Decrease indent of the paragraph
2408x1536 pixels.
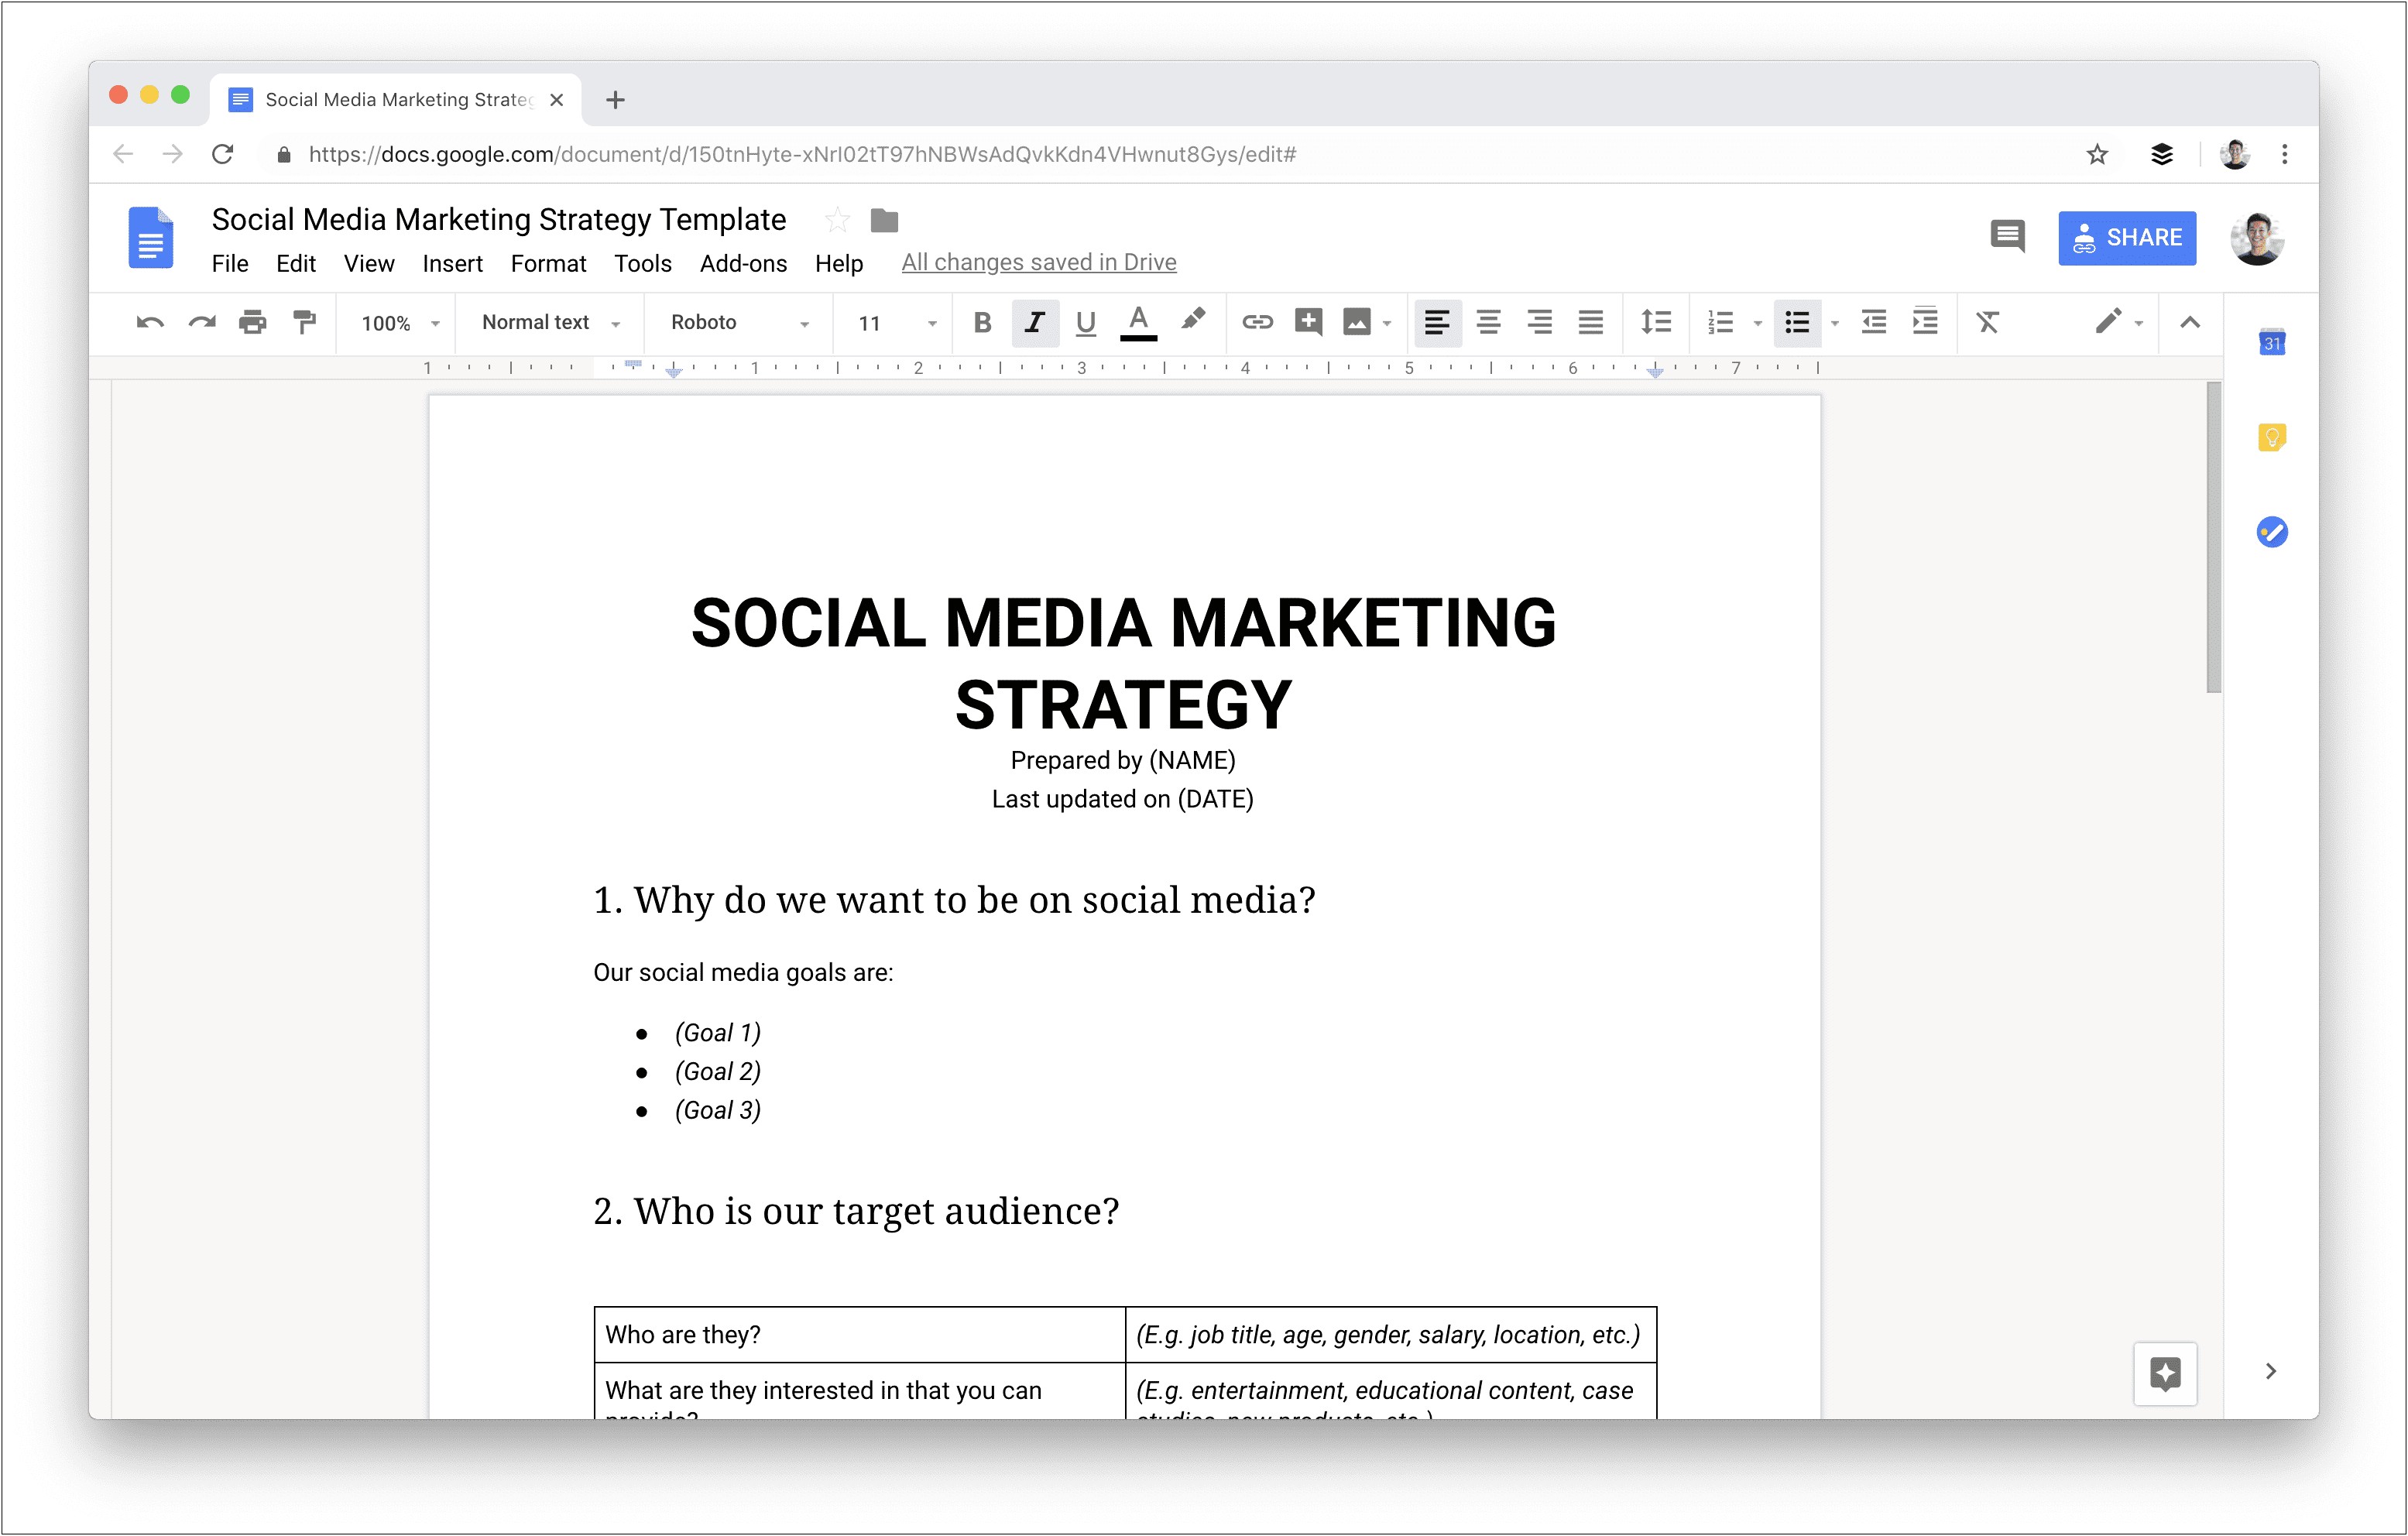pos(1873,322)
